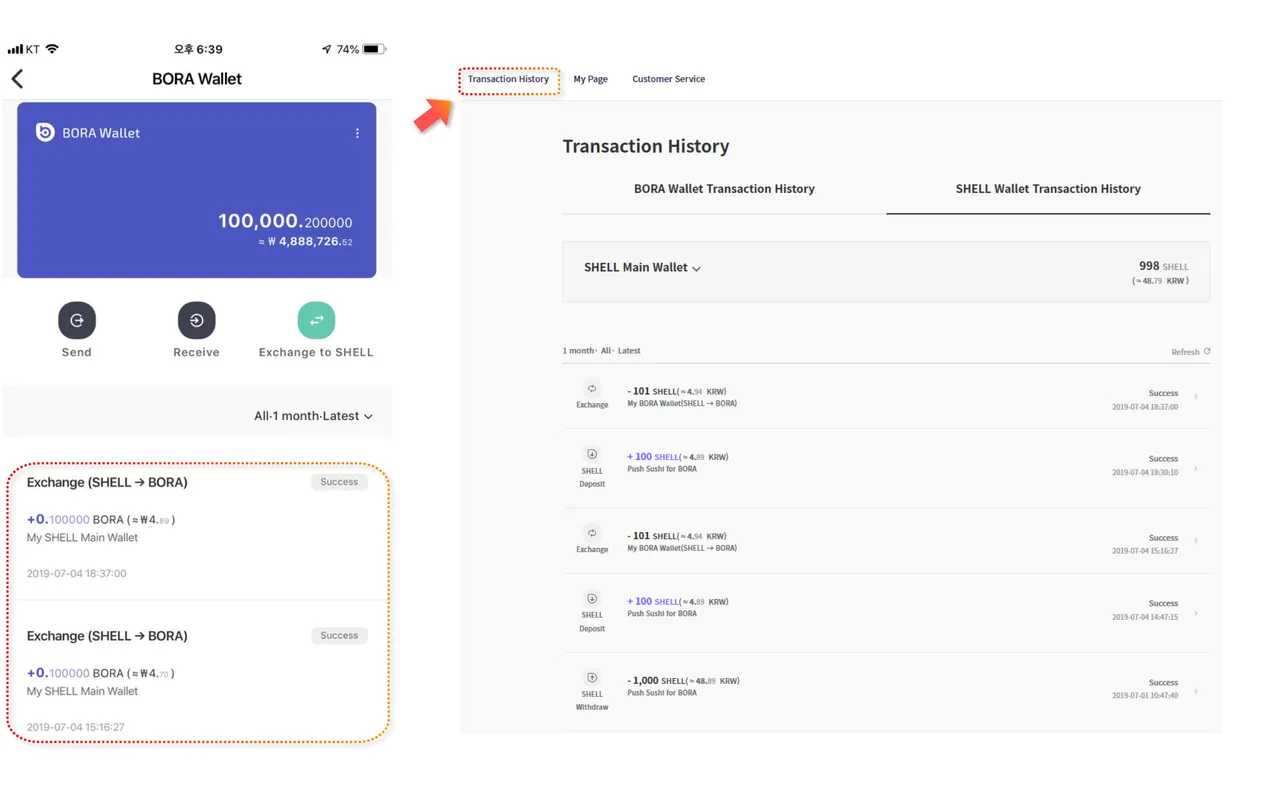Open the Customer Service menu item
Image resolution: width=1280 pixels, height=788 pixels.
click(668, 79)
